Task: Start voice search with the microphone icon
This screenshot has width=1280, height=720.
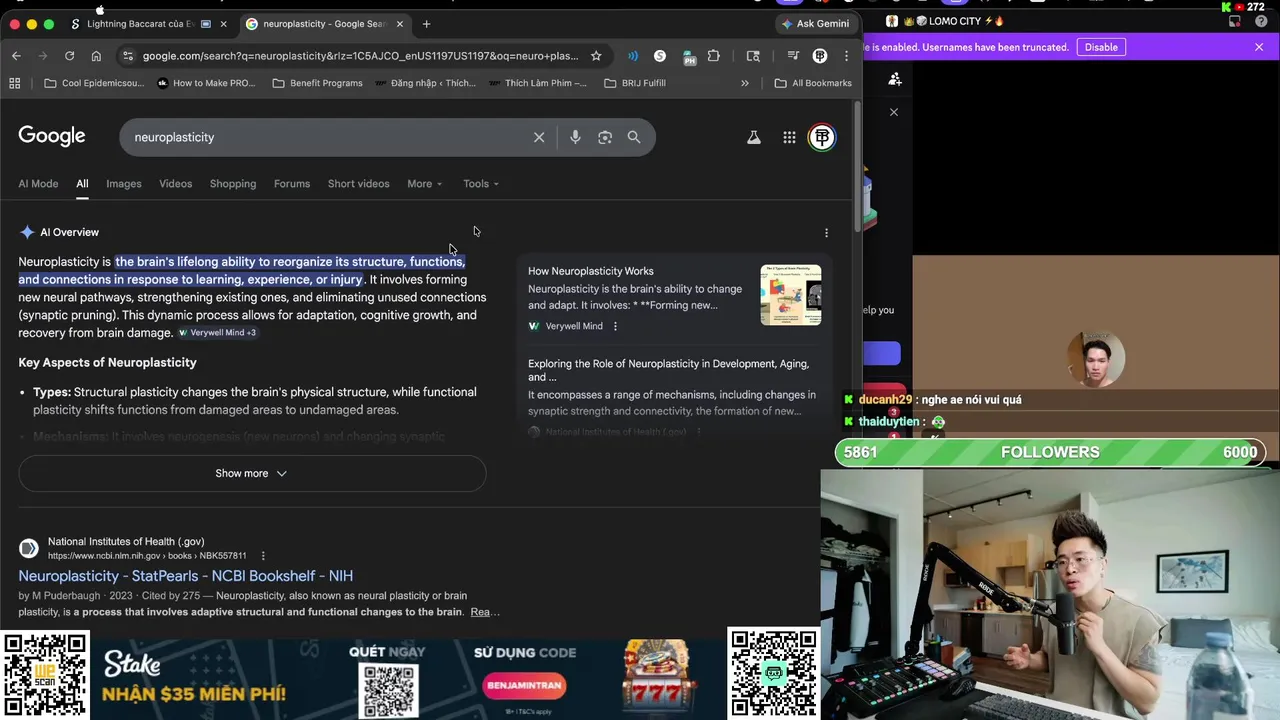Action: pos(575,137)
